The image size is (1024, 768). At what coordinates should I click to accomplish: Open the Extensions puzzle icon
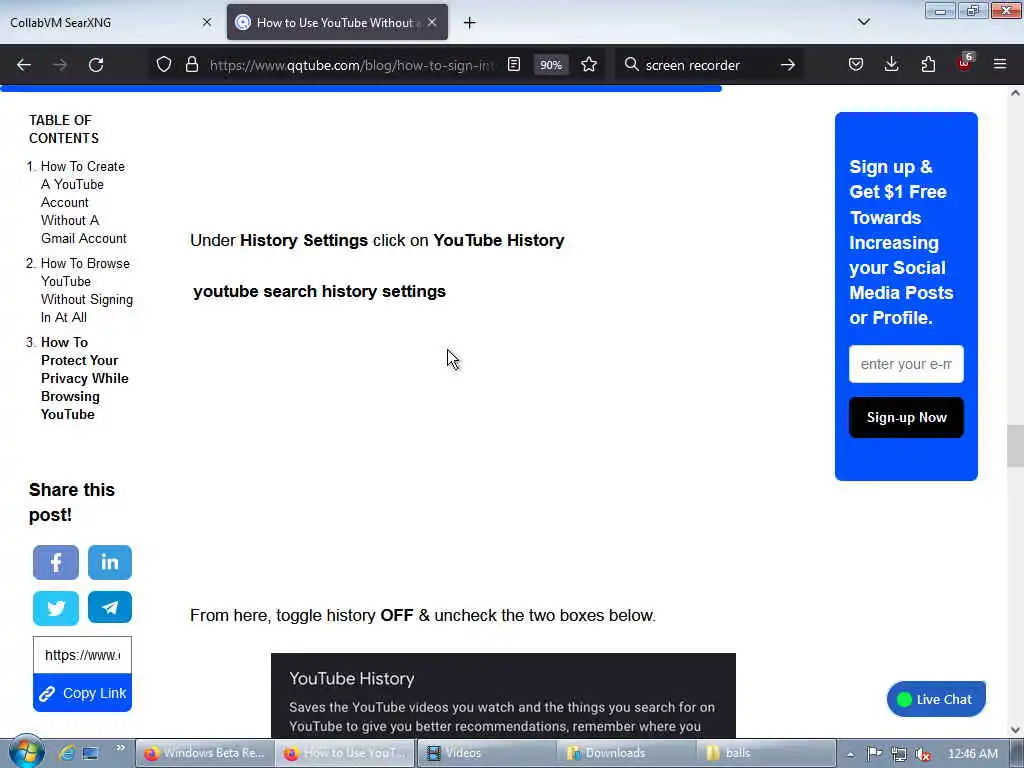click(x=928, y=65)
